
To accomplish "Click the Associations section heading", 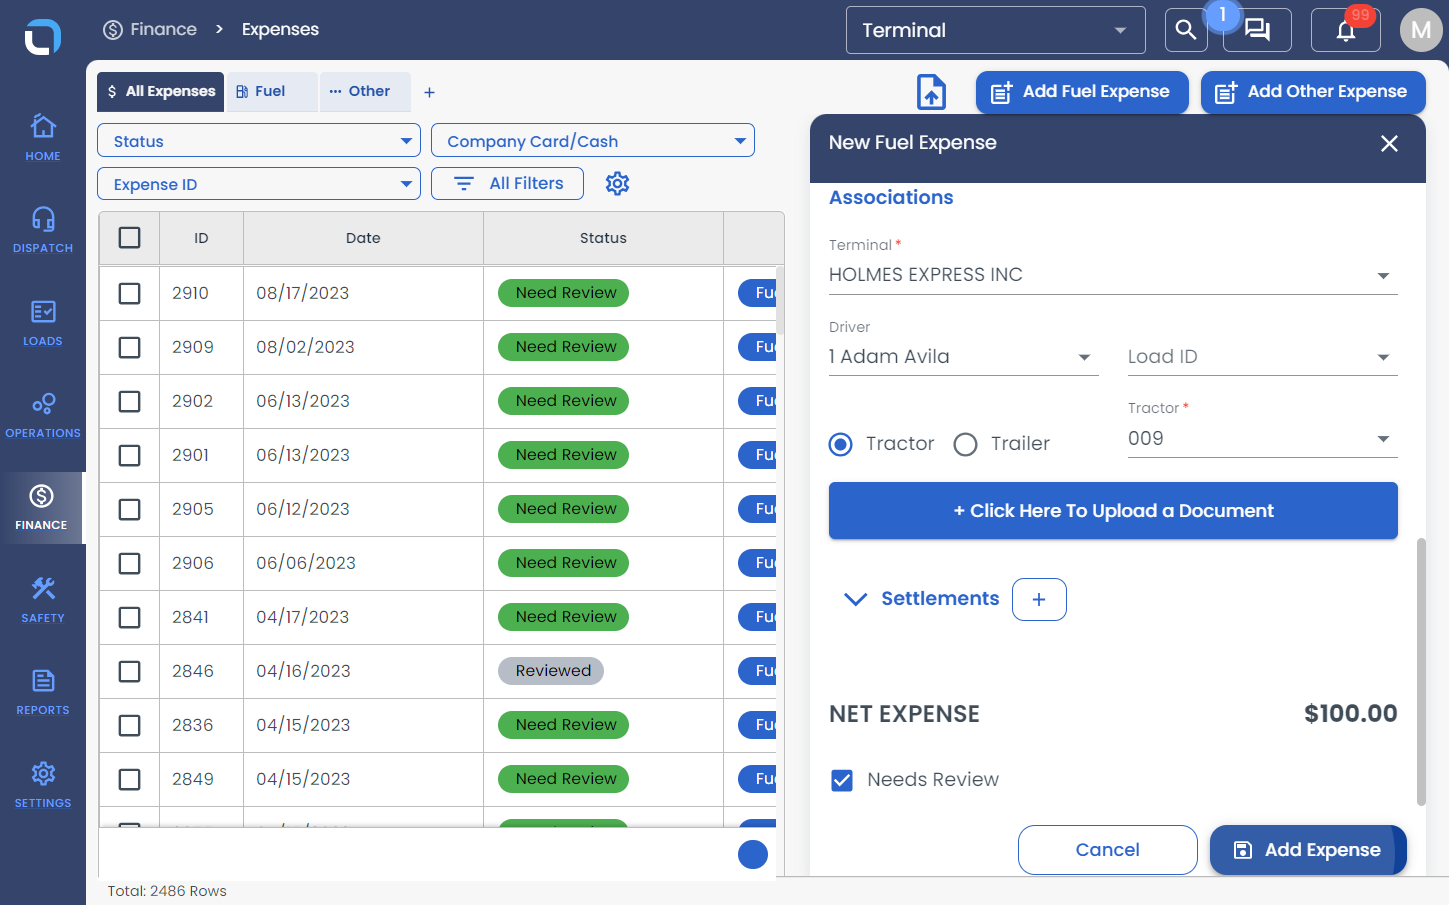I will click(x=891, y=198).
